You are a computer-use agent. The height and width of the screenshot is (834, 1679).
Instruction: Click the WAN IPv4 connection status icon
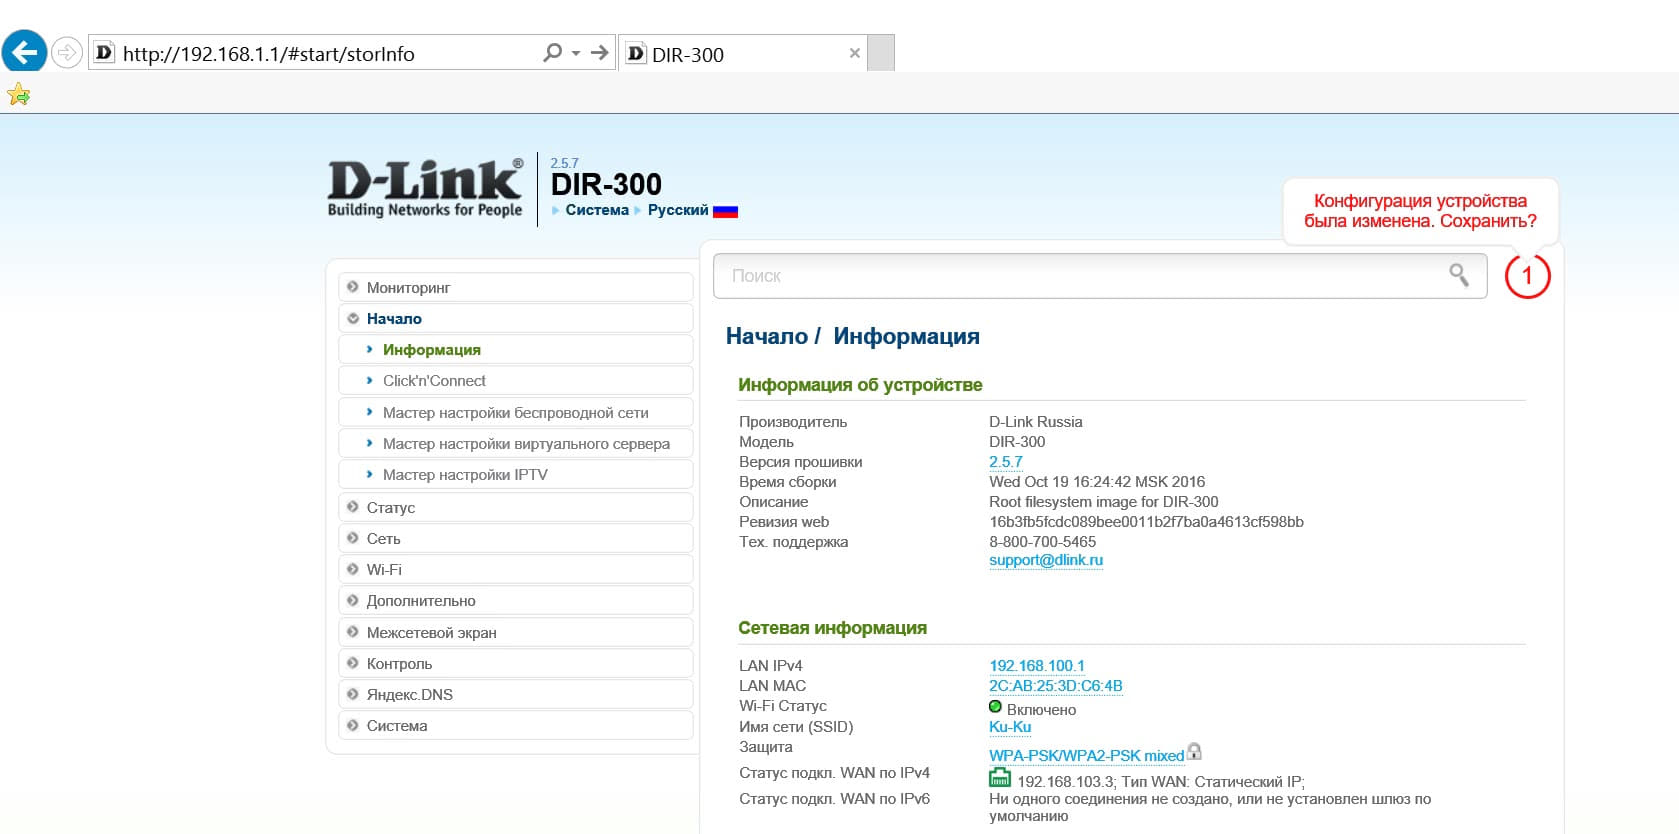click(x=999, y=778)
